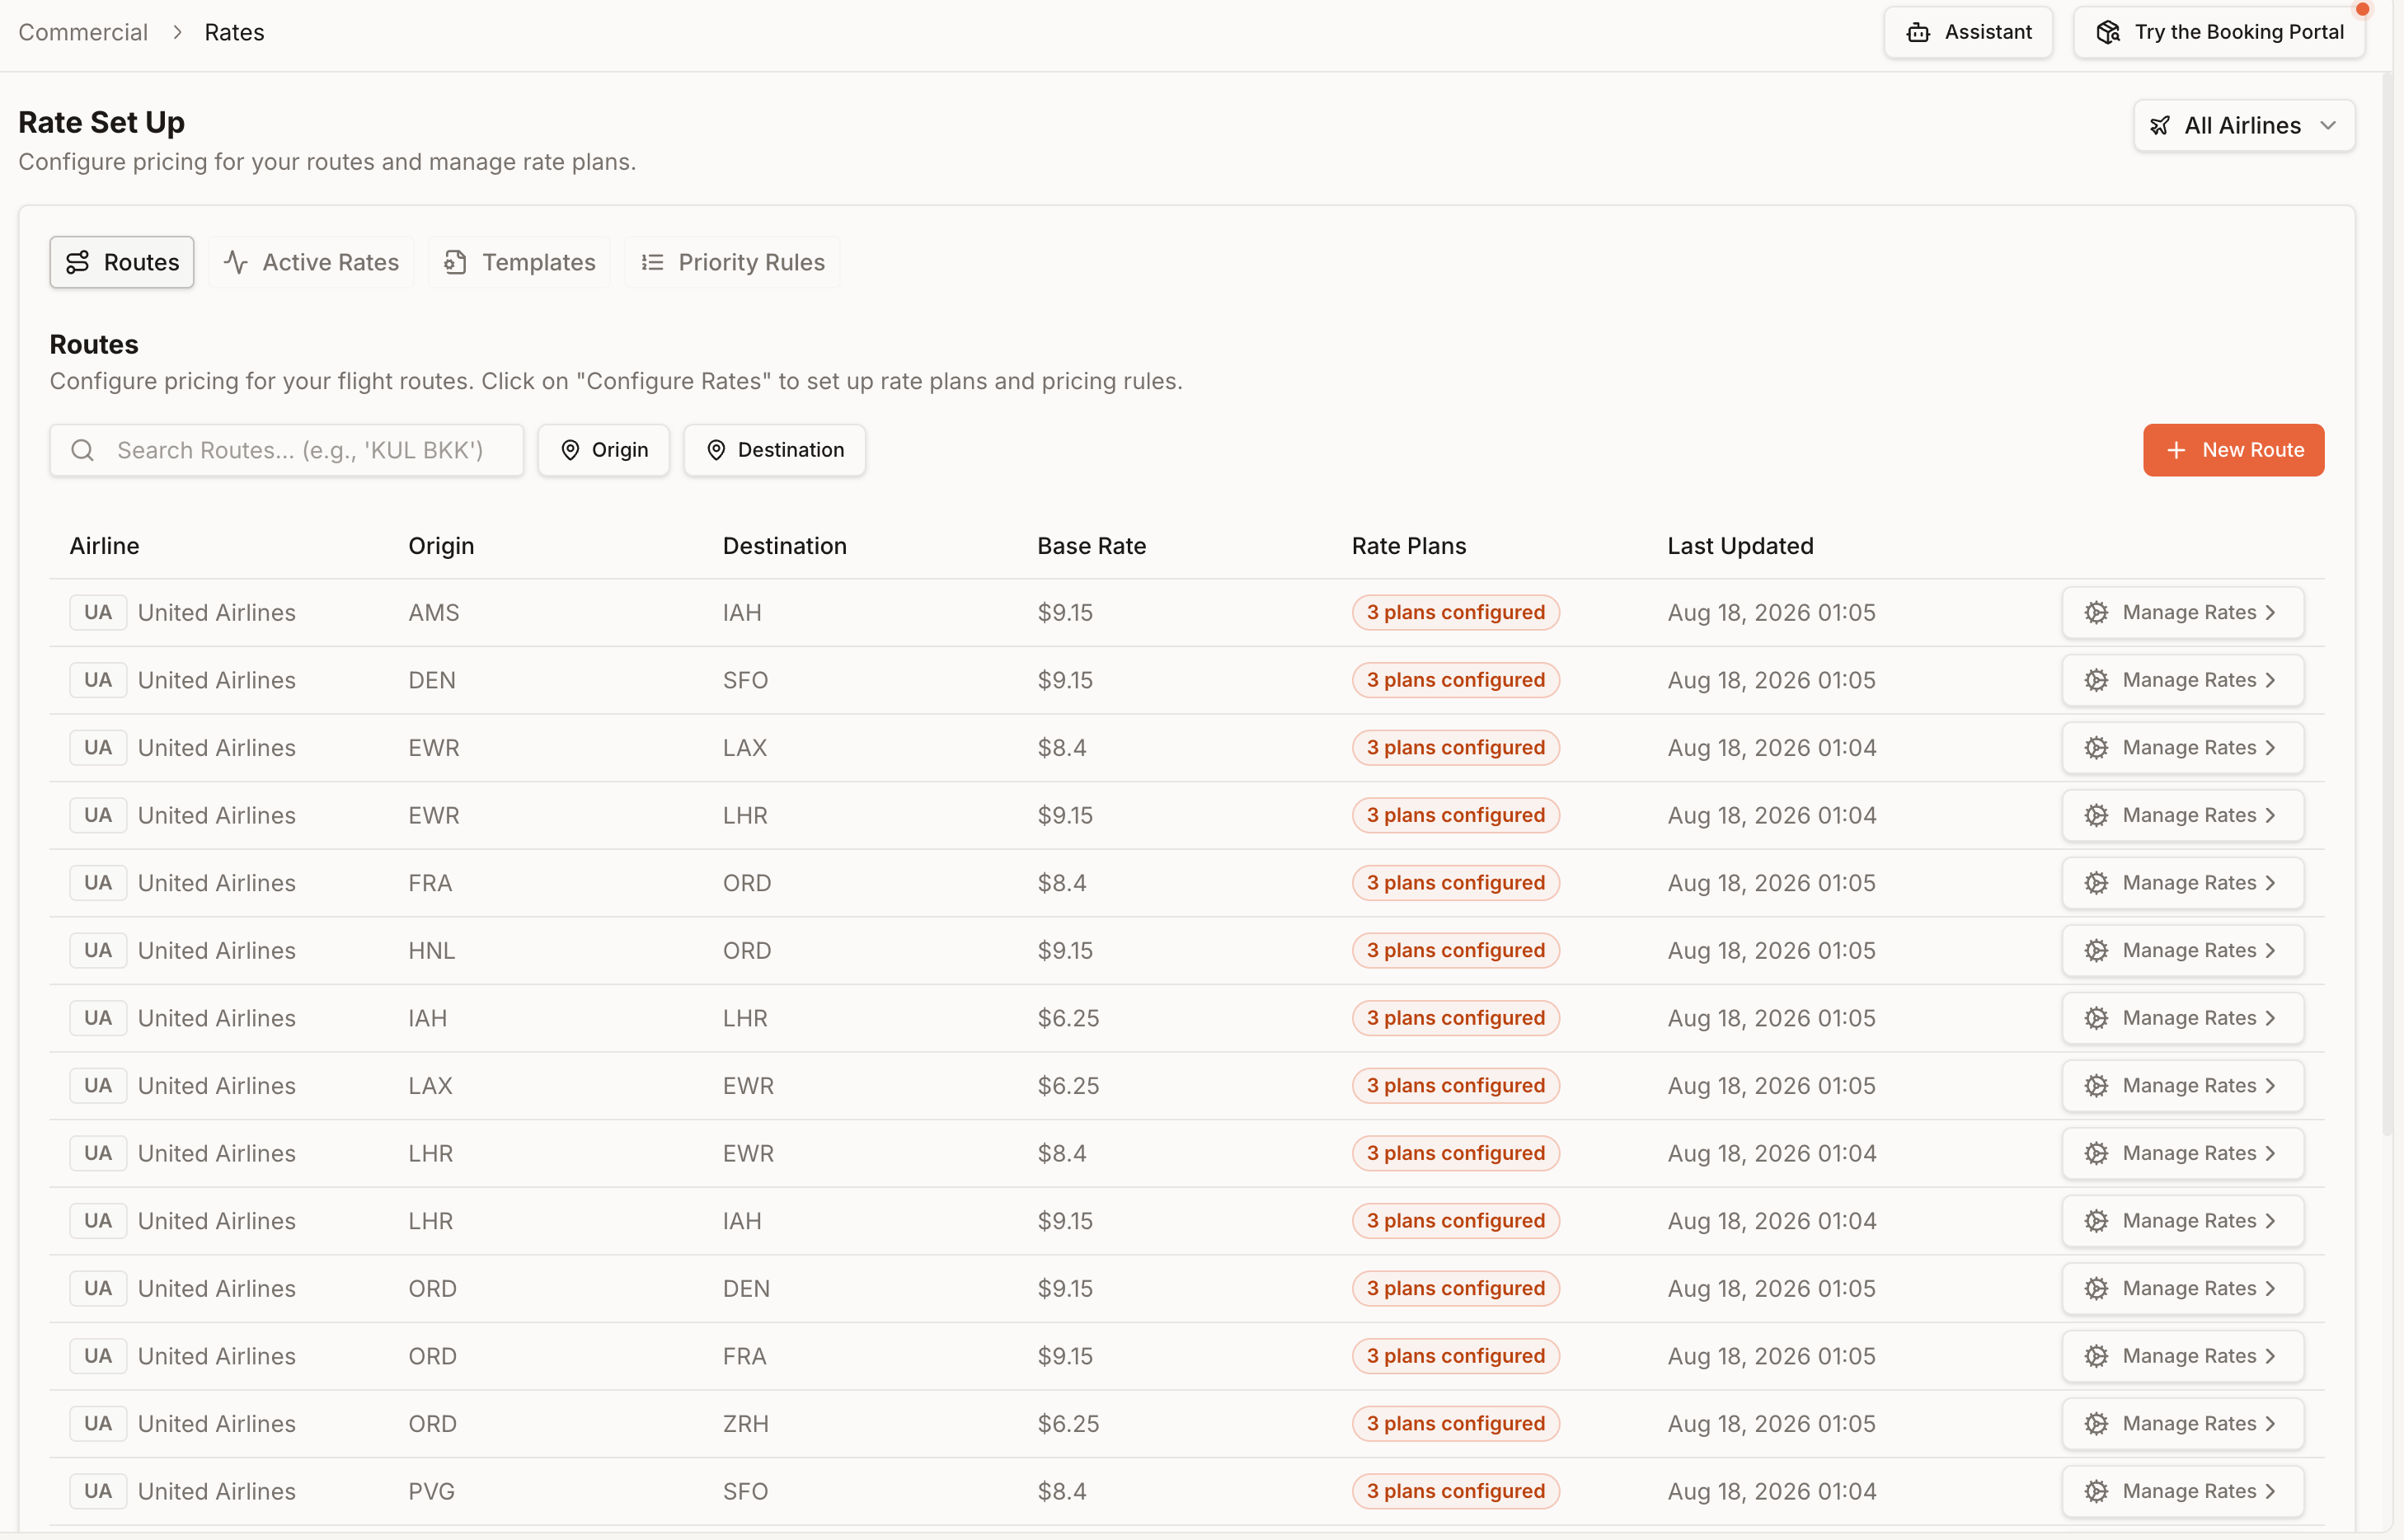Click UA badge in the PVG row
This screenshot has height=1540, width=2404.
98,1491
